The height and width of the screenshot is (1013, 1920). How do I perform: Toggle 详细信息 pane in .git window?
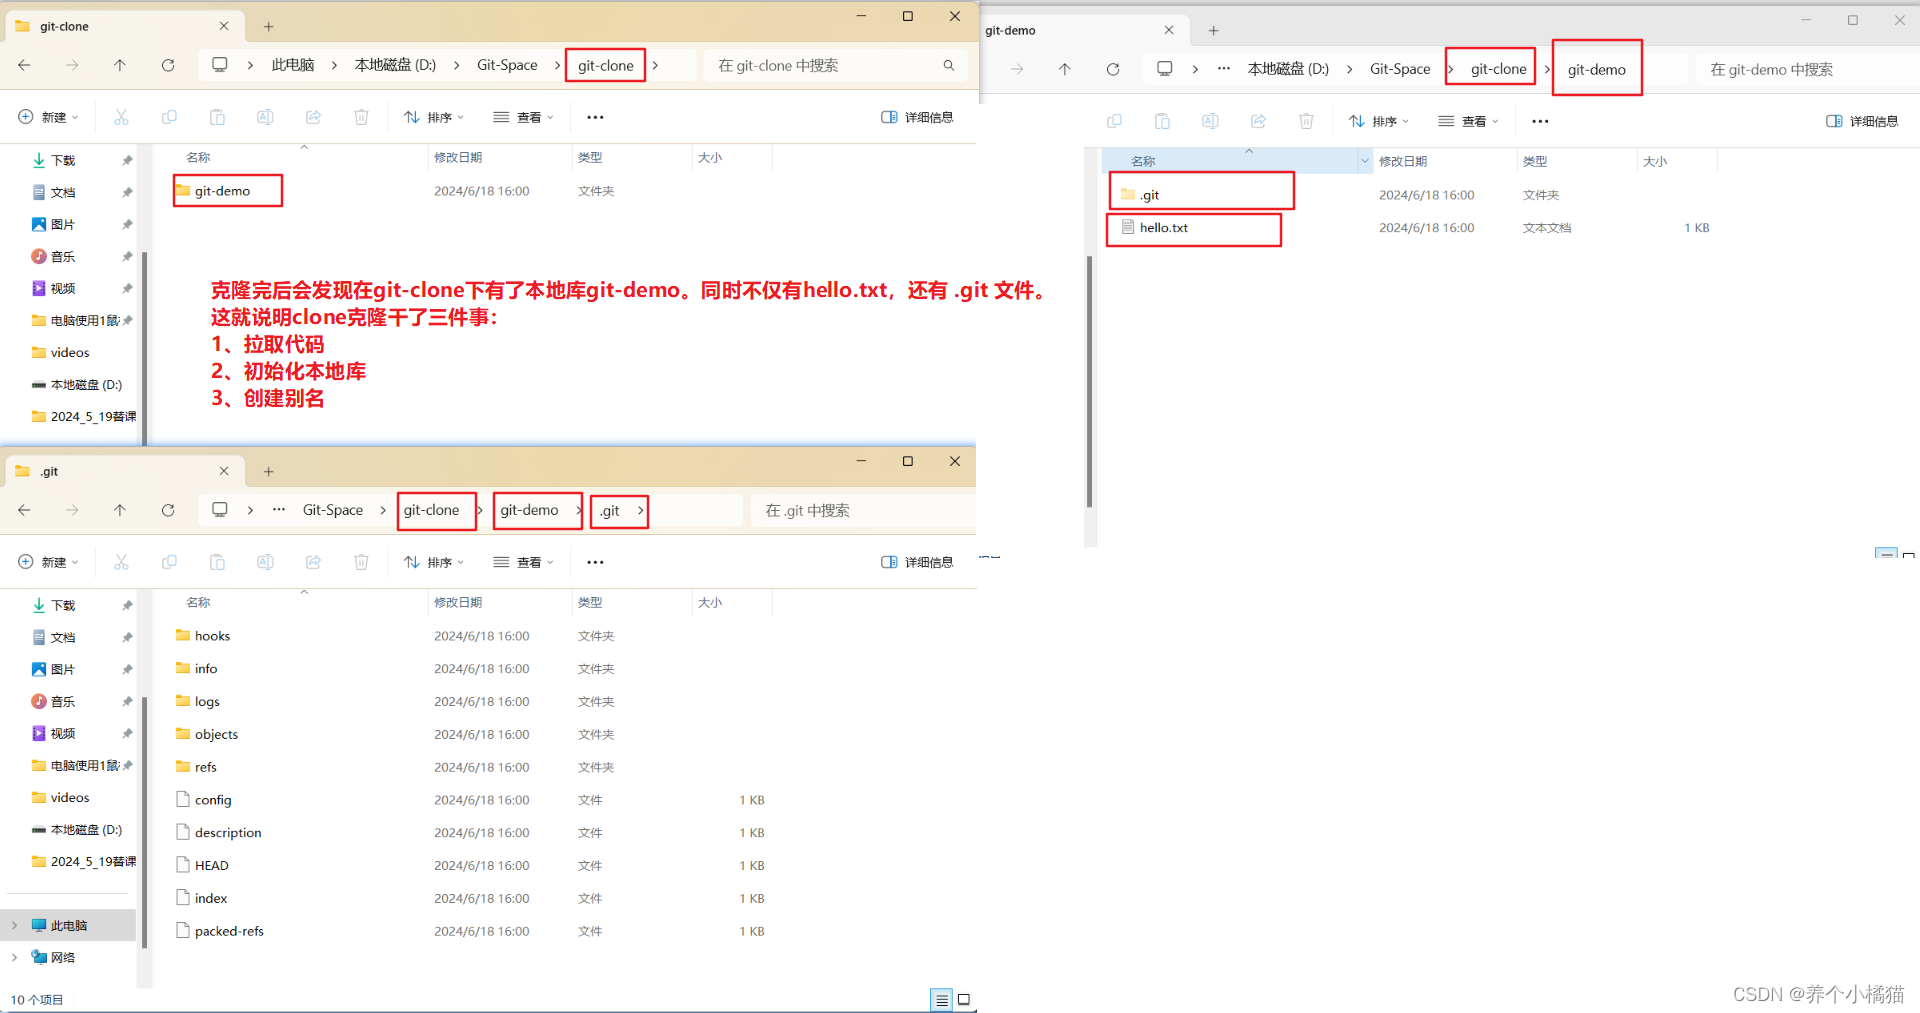917,562
